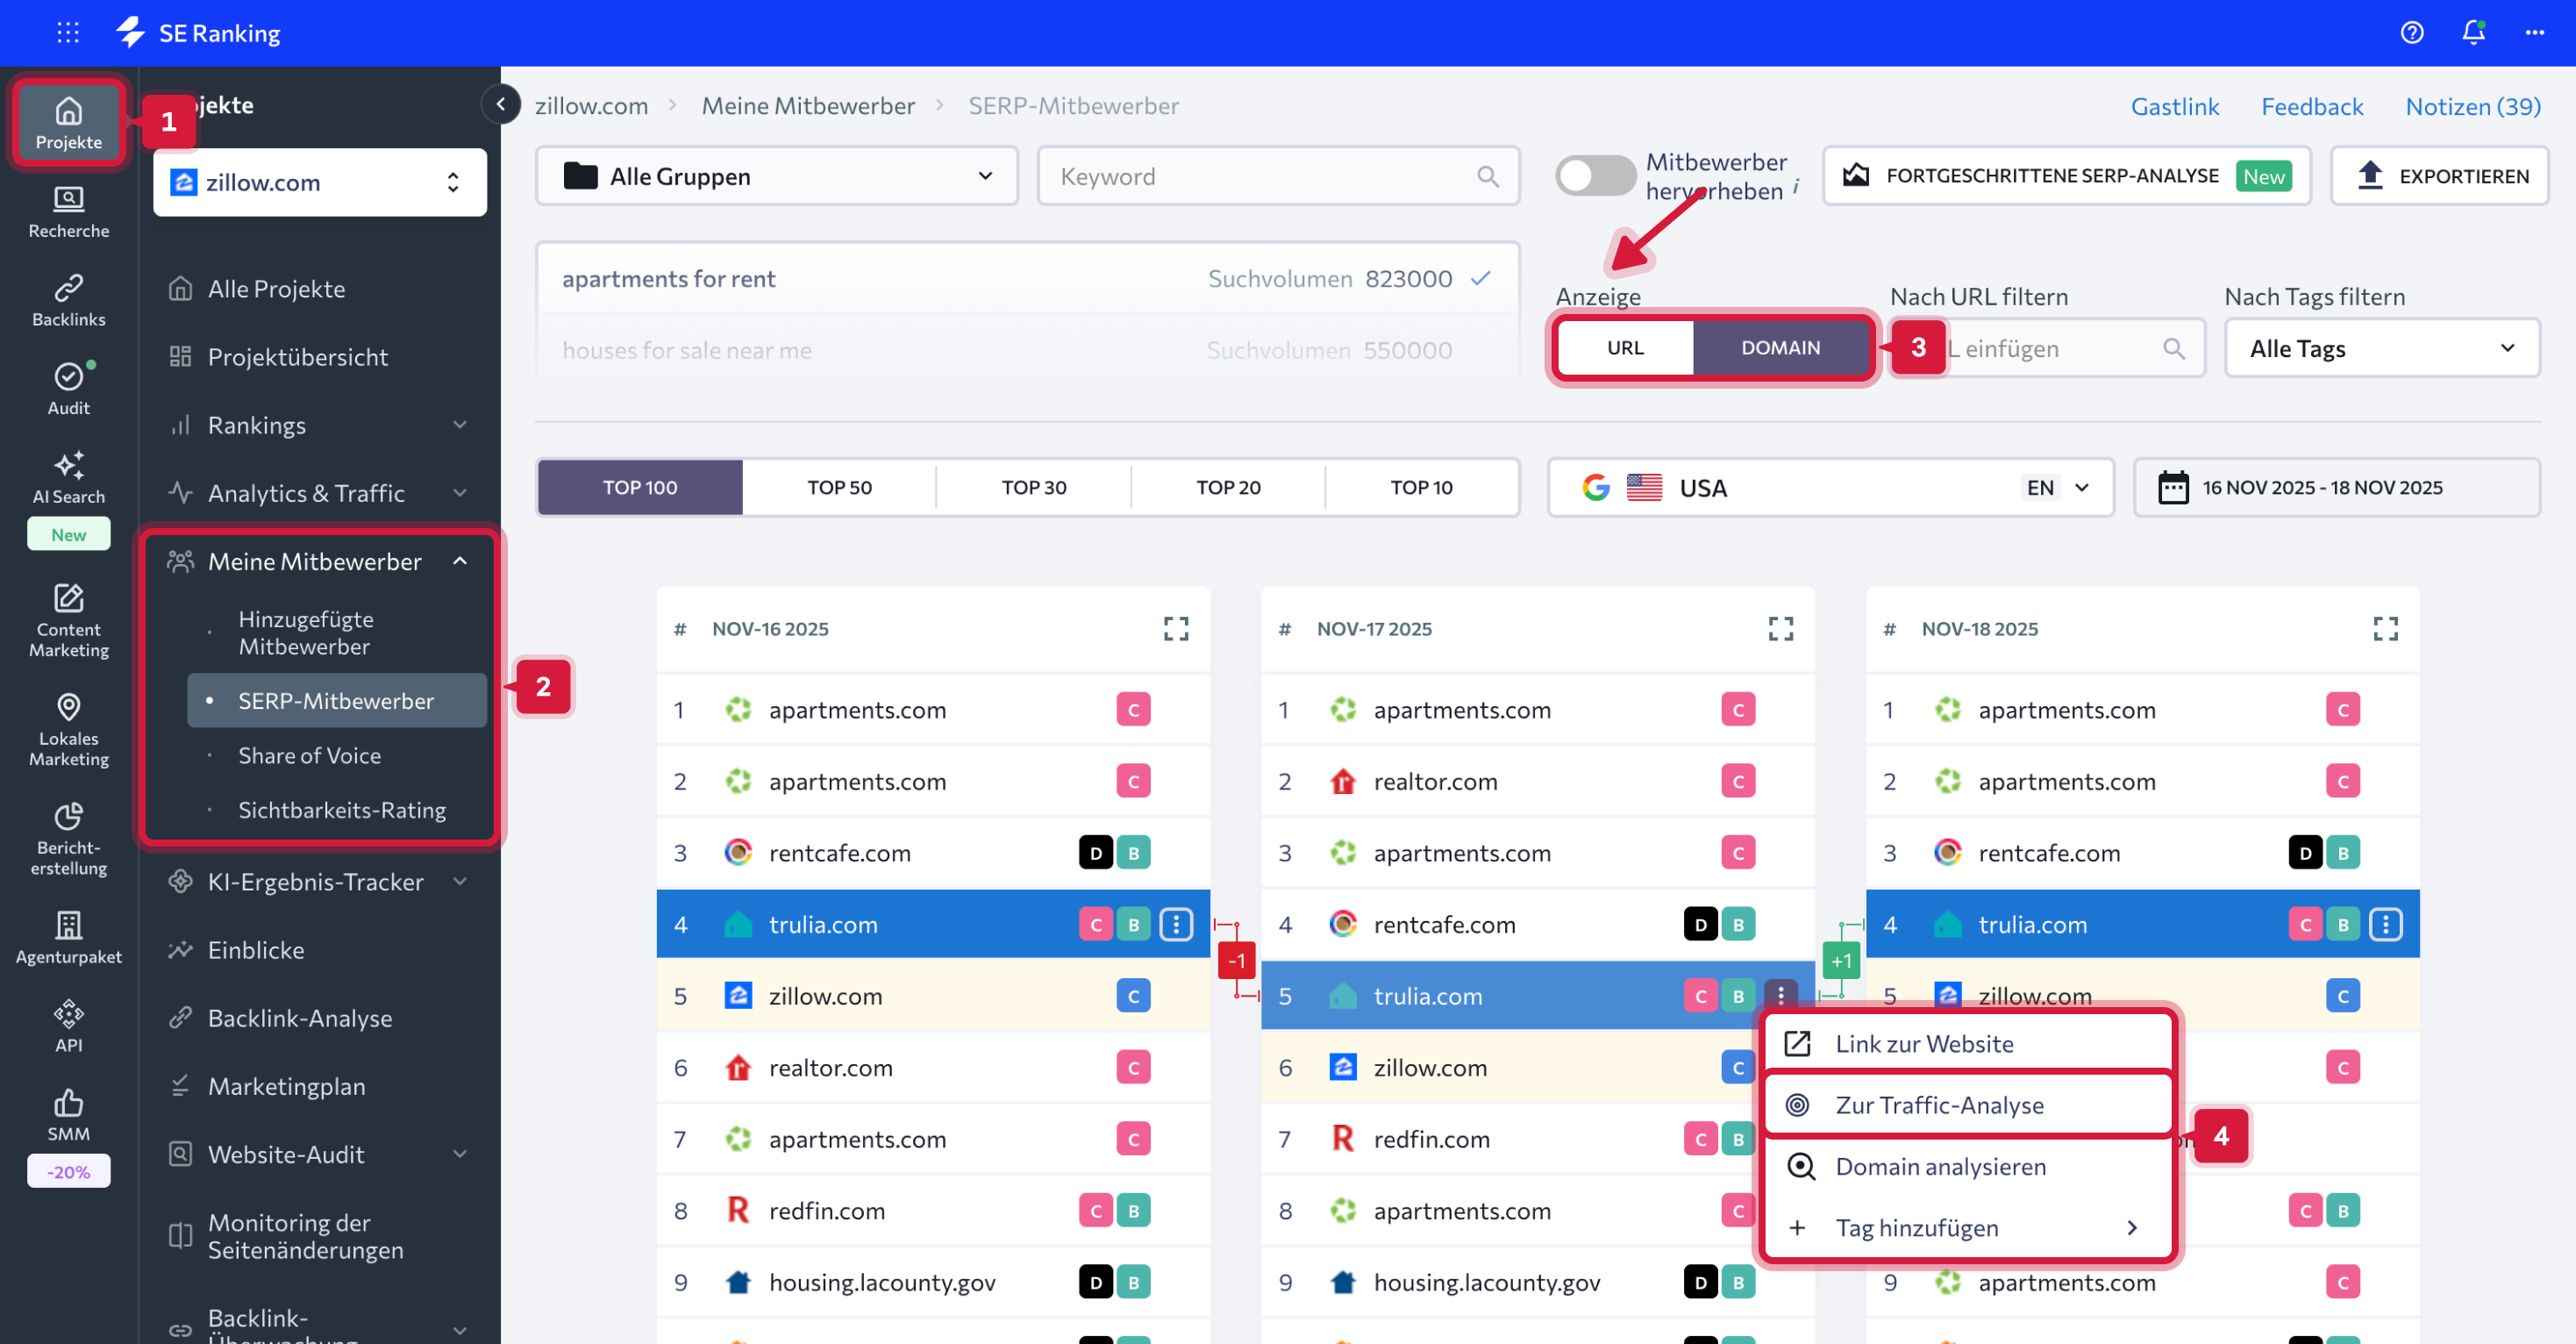Open the Alle Tags filter dropdown
Screen dimensions: 2576x1344
pyautogui.click(x=2381, y=348)
